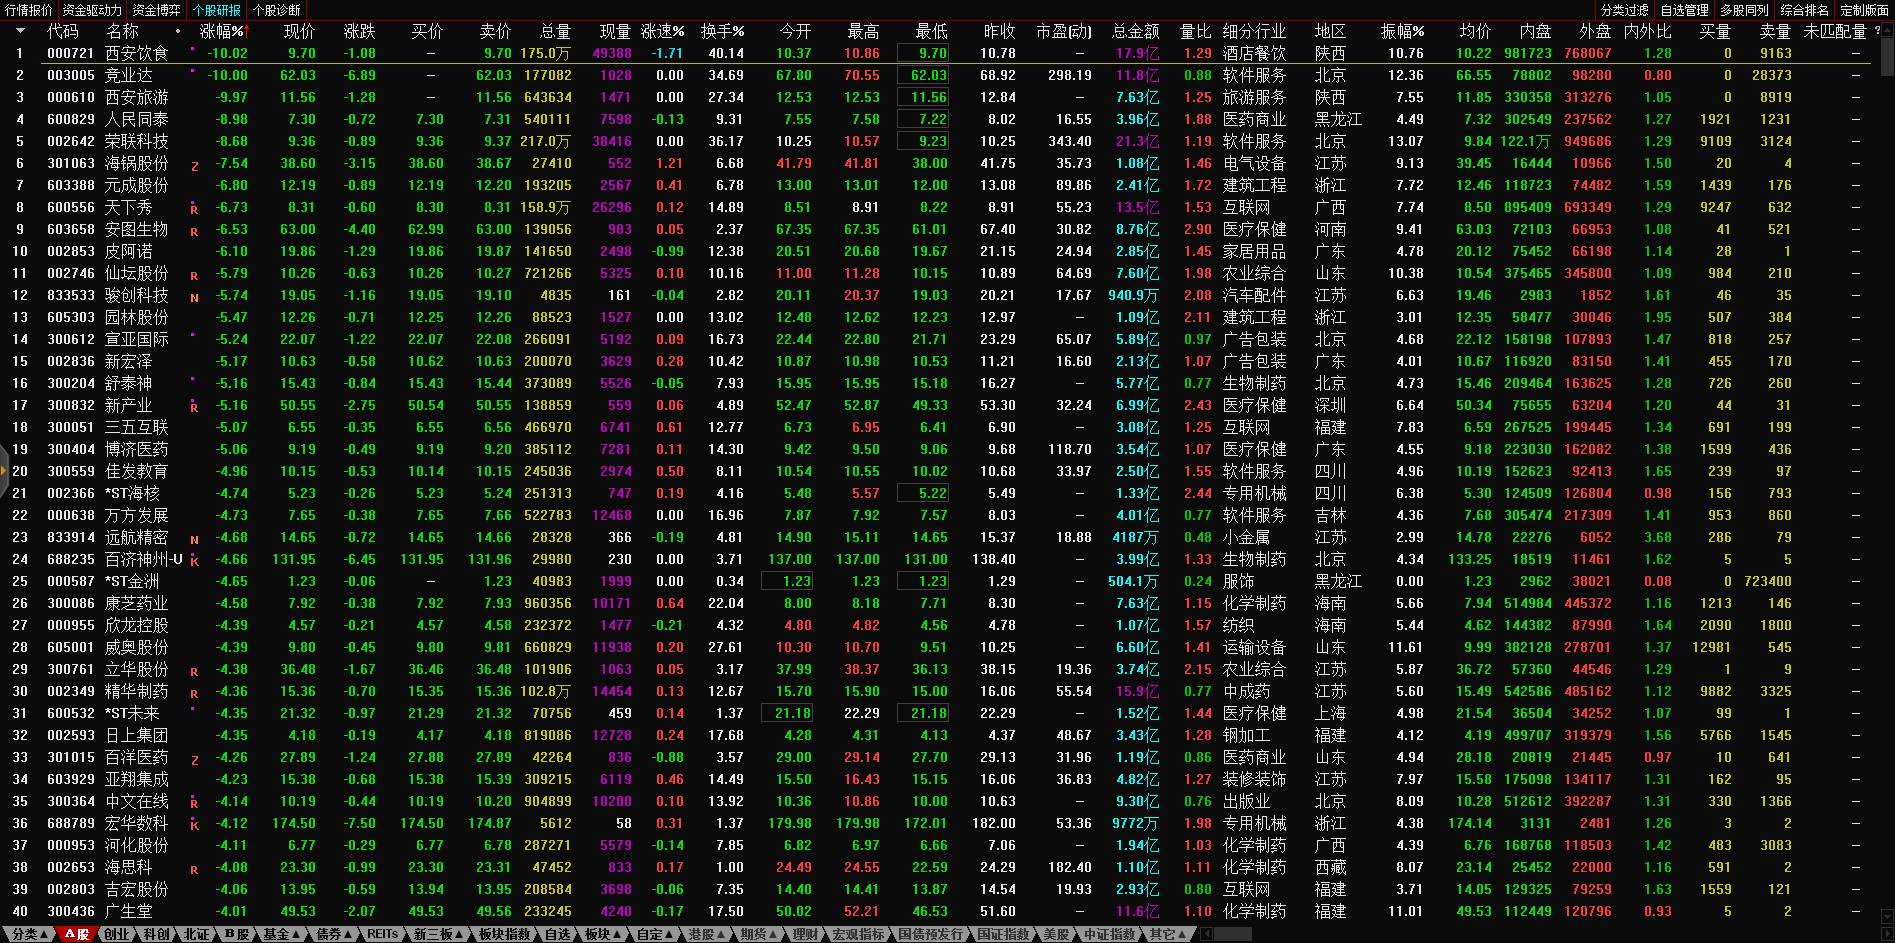This screenshot has height=943, width=1895.
Task: Click the N marker beside 骏创科技
Action: click(194, 298)
